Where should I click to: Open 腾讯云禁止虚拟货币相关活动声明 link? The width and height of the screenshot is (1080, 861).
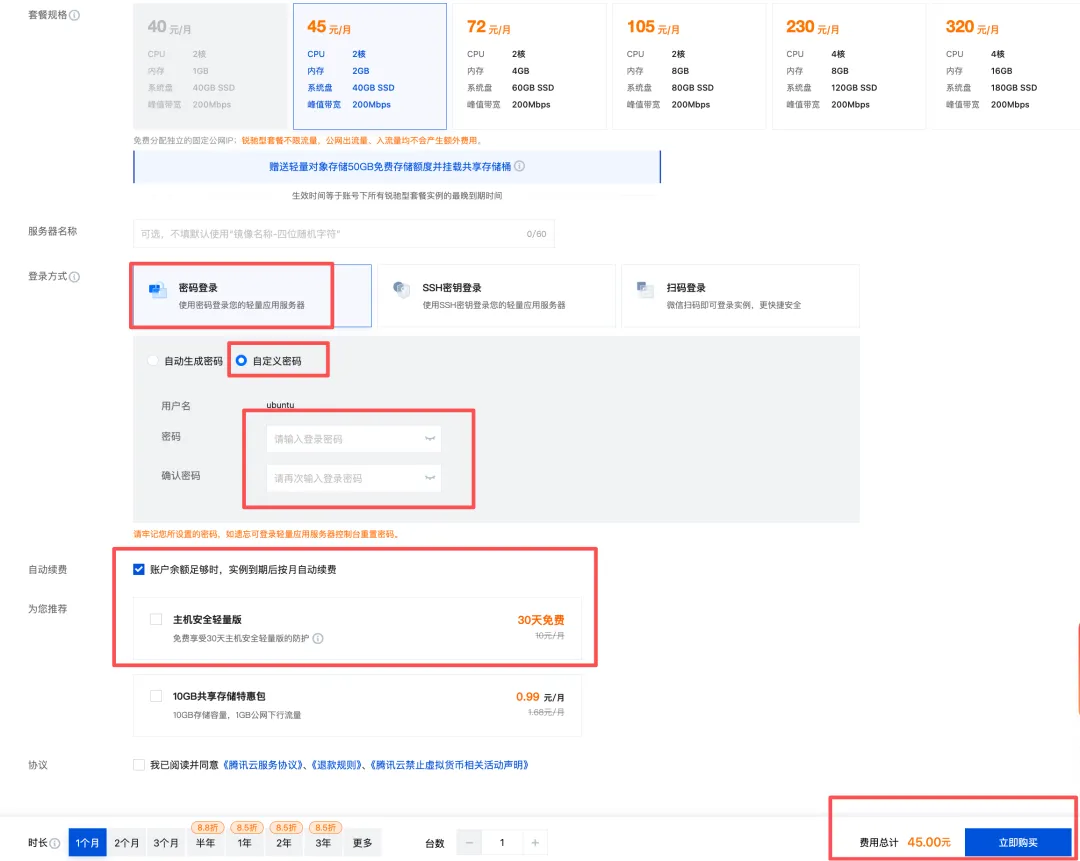coord(449,765)
